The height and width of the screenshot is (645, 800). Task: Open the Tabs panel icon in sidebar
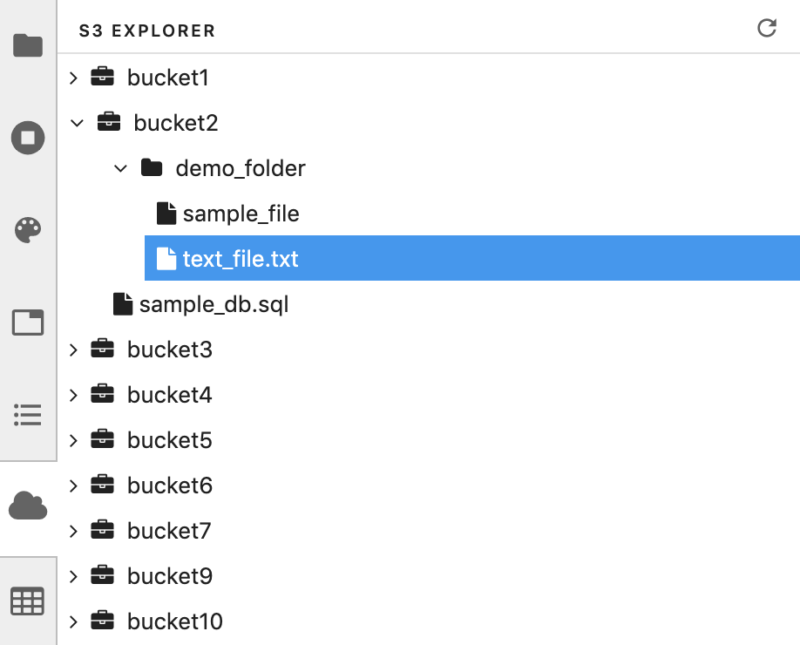[28, 322]
